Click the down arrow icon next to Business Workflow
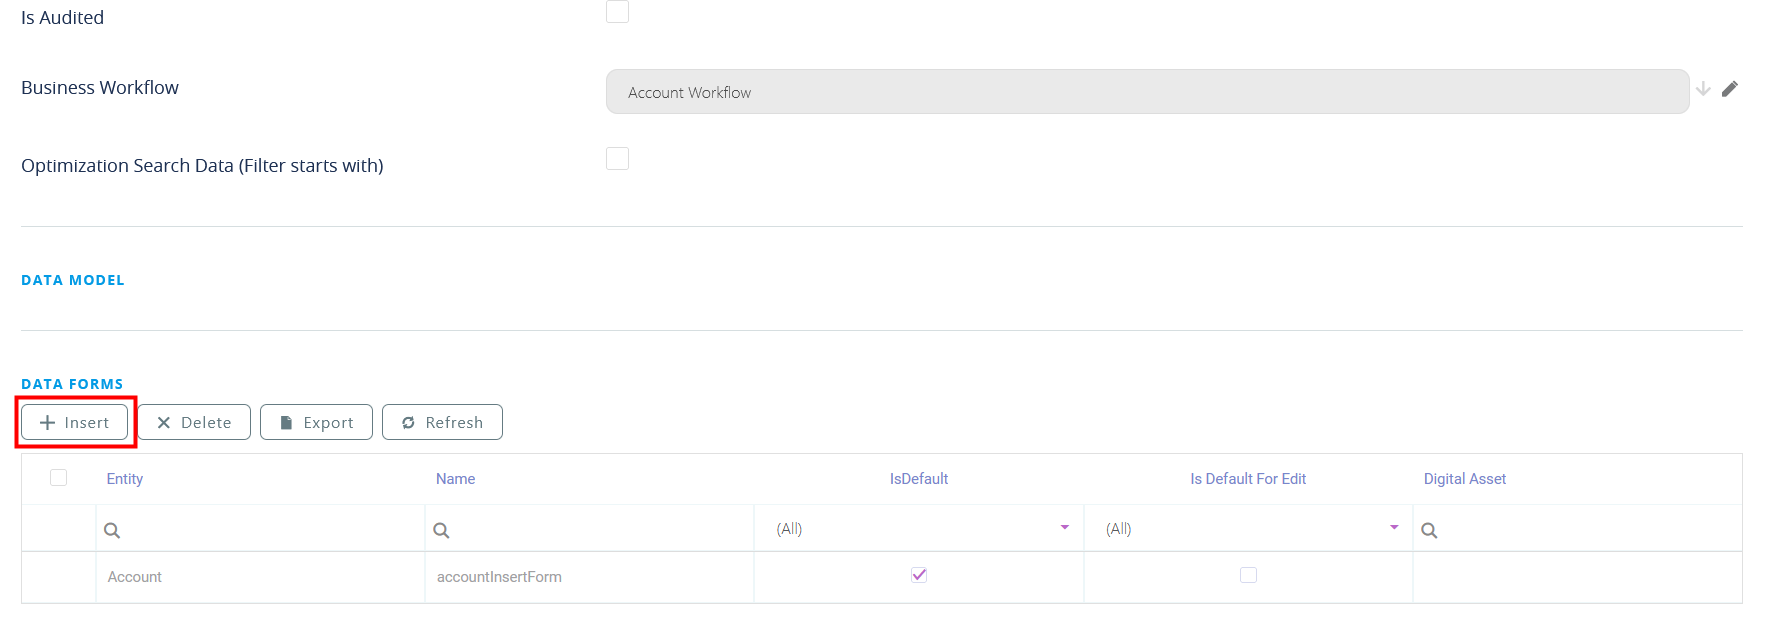The width and height of the screenshot is (1765, 634). (1703, 89)
